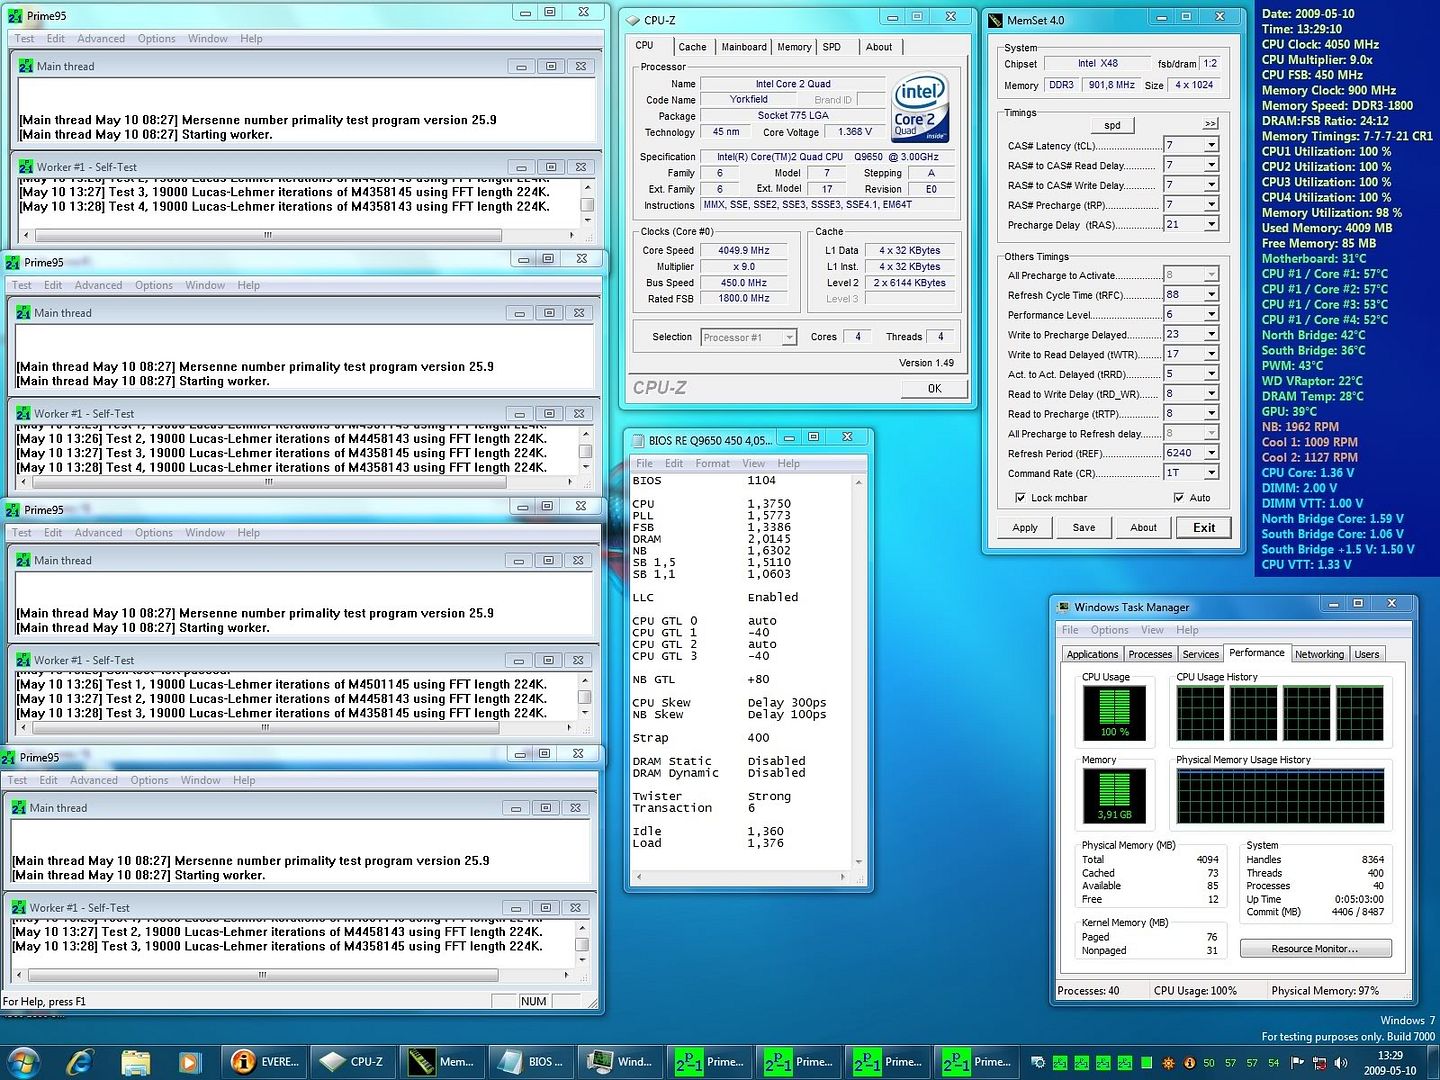Open RAS# to CAS# Write Delay dropdown
Image resolution: width=1440 pixels, height=1080 pixels.
click(1211, 185)
